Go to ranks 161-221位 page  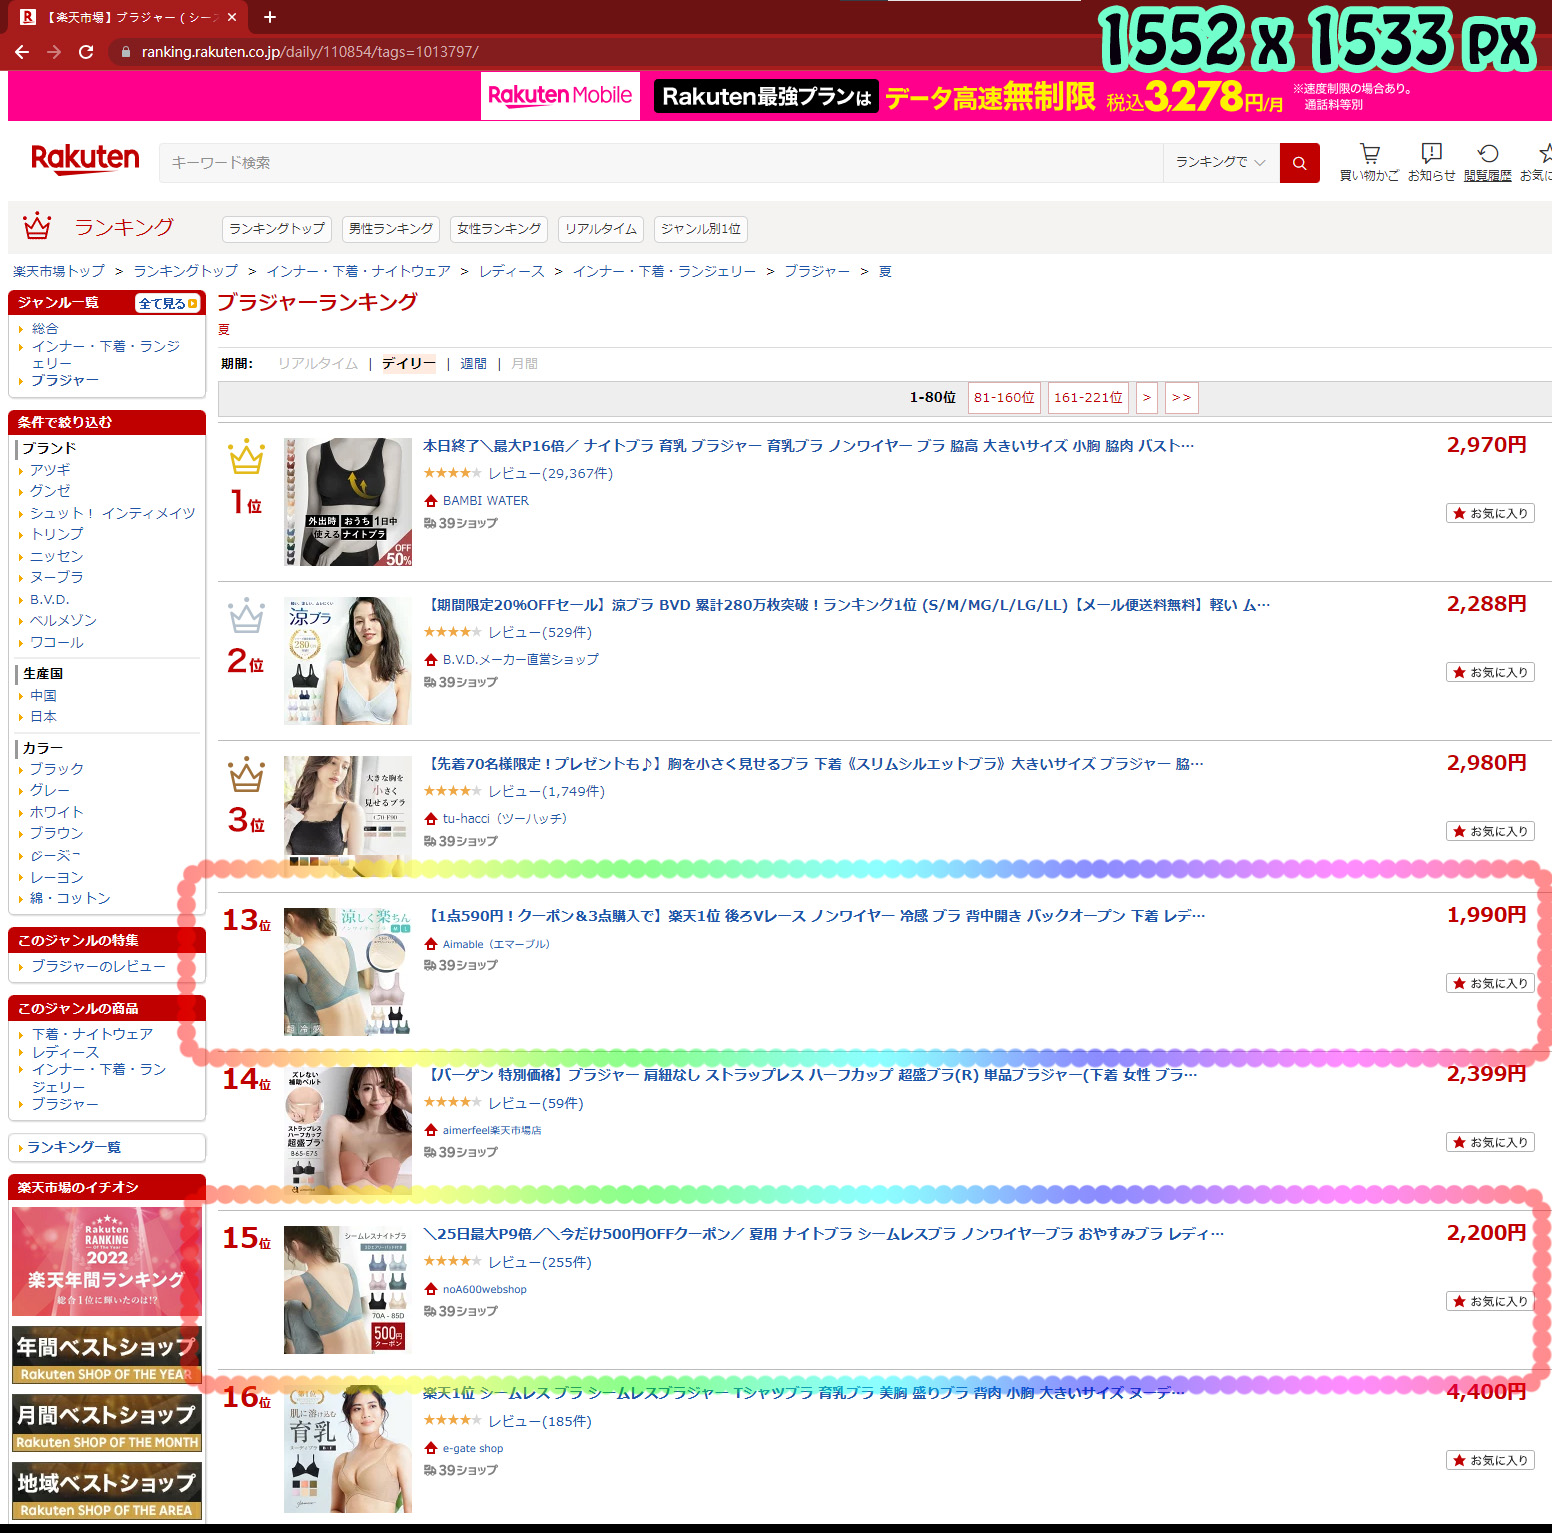pyautogui.click(x=1088, y=398)
